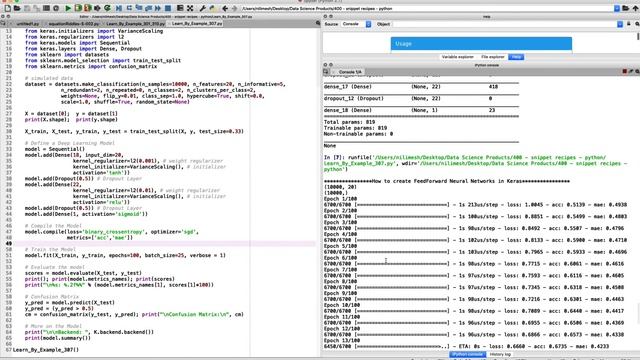
Task: Lock the Help pane with the padlock
Action: click(x=629, y=24)
